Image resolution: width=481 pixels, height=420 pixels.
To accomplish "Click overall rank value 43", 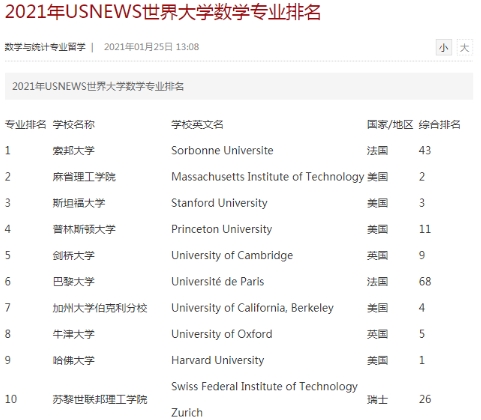I will pos(425,151).
